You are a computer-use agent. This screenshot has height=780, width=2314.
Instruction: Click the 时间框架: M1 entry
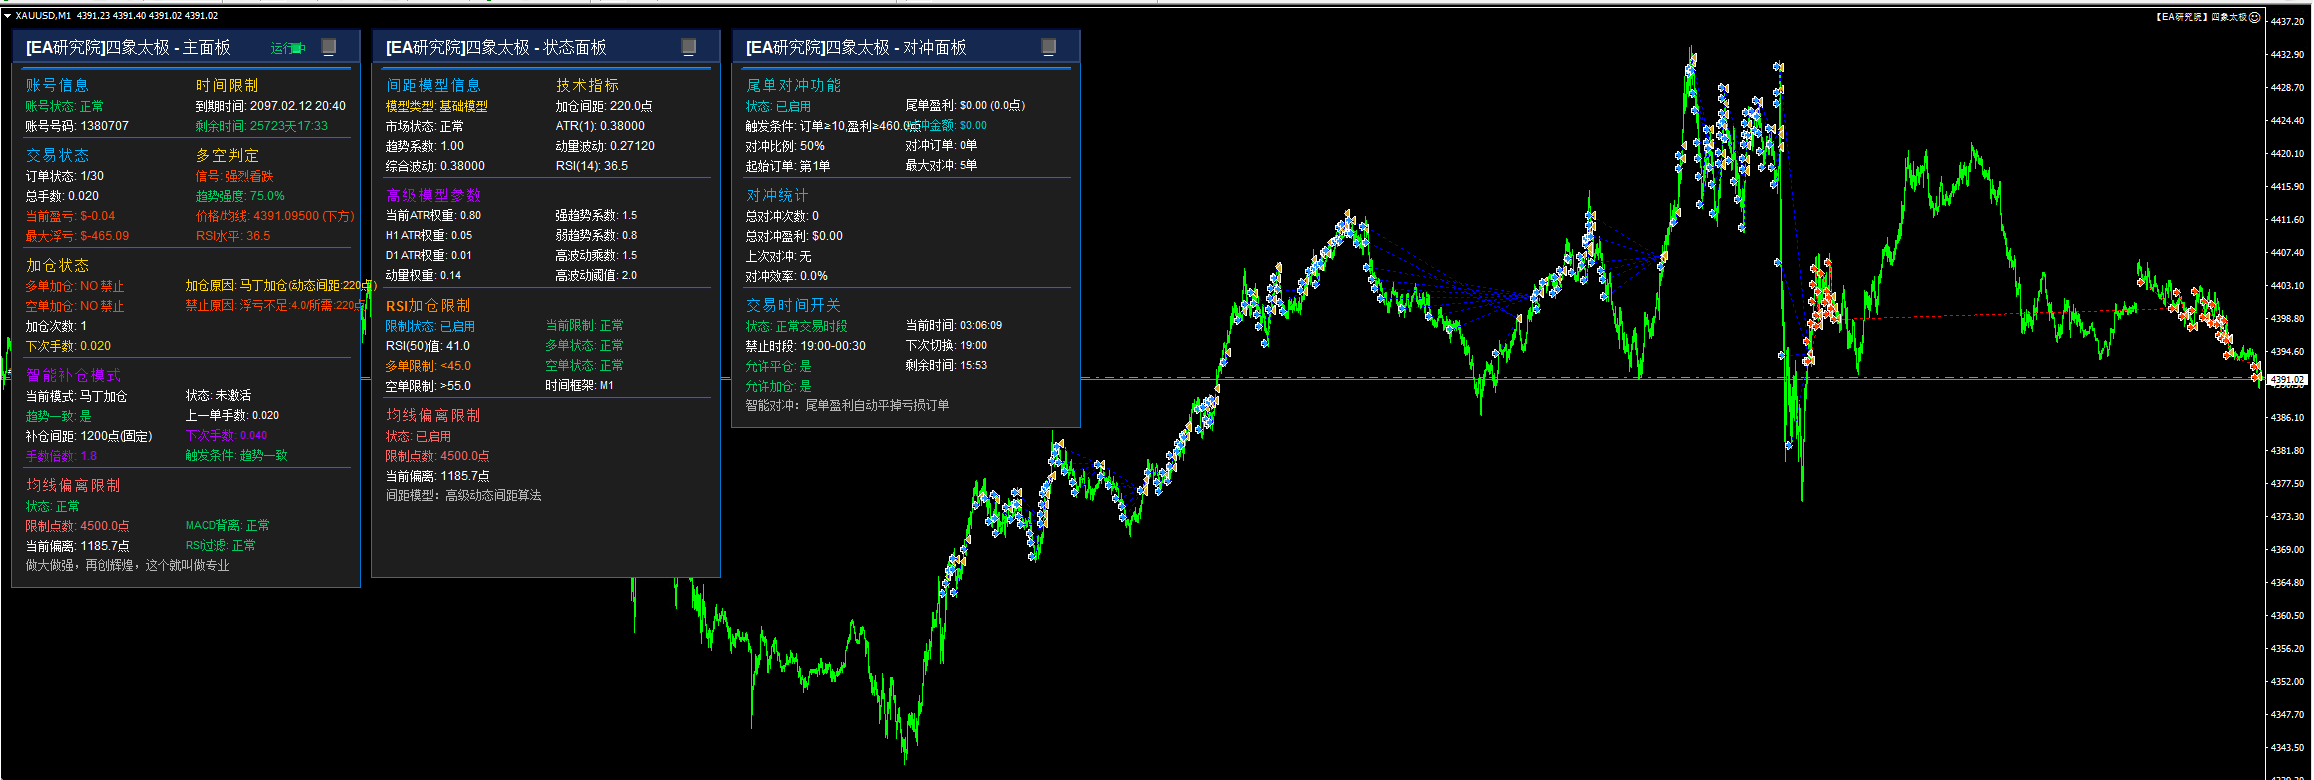(x=579, y=385)
